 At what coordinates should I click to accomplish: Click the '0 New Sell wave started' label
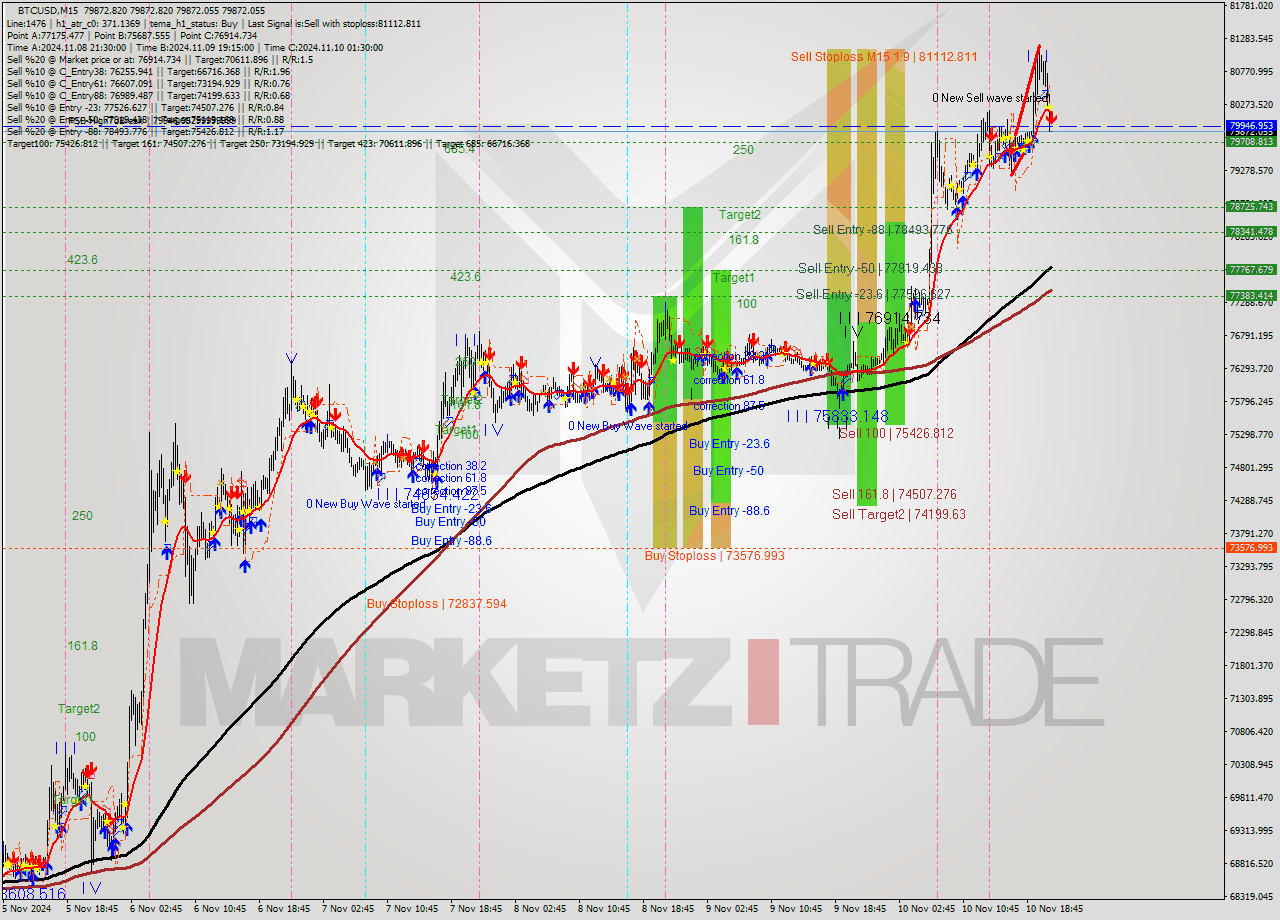click(x=990, y=98)
